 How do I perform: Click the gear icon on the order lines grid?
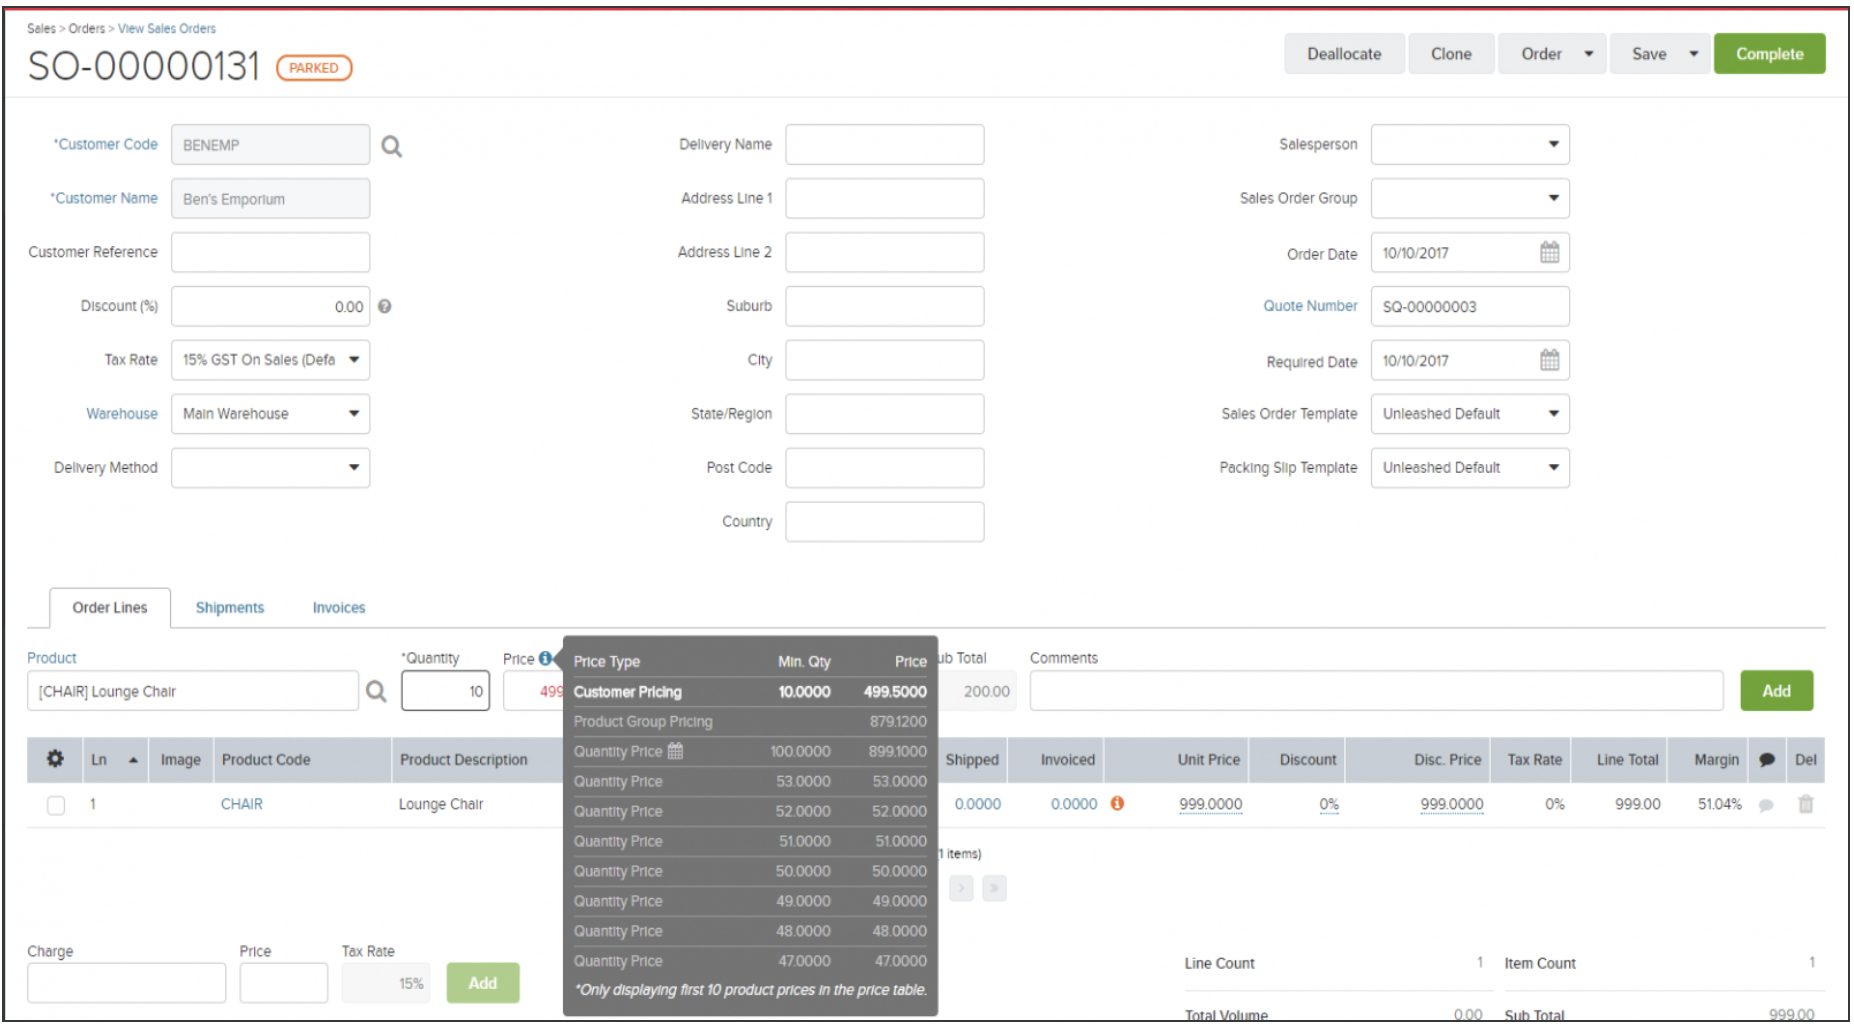pos(55,759)
